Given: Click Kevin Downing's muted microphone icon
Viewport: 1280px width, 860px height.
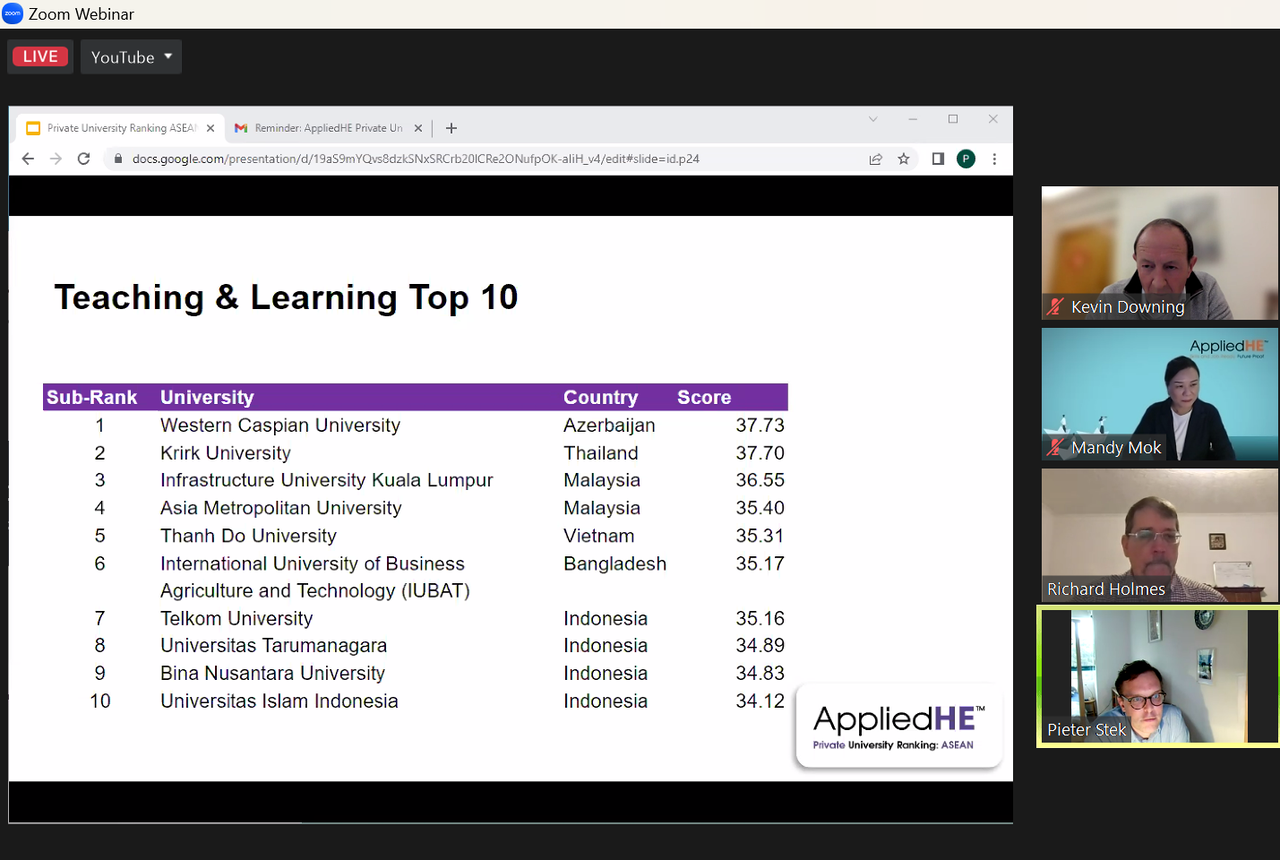Looking at the screenshot, I should (1054, 307).
